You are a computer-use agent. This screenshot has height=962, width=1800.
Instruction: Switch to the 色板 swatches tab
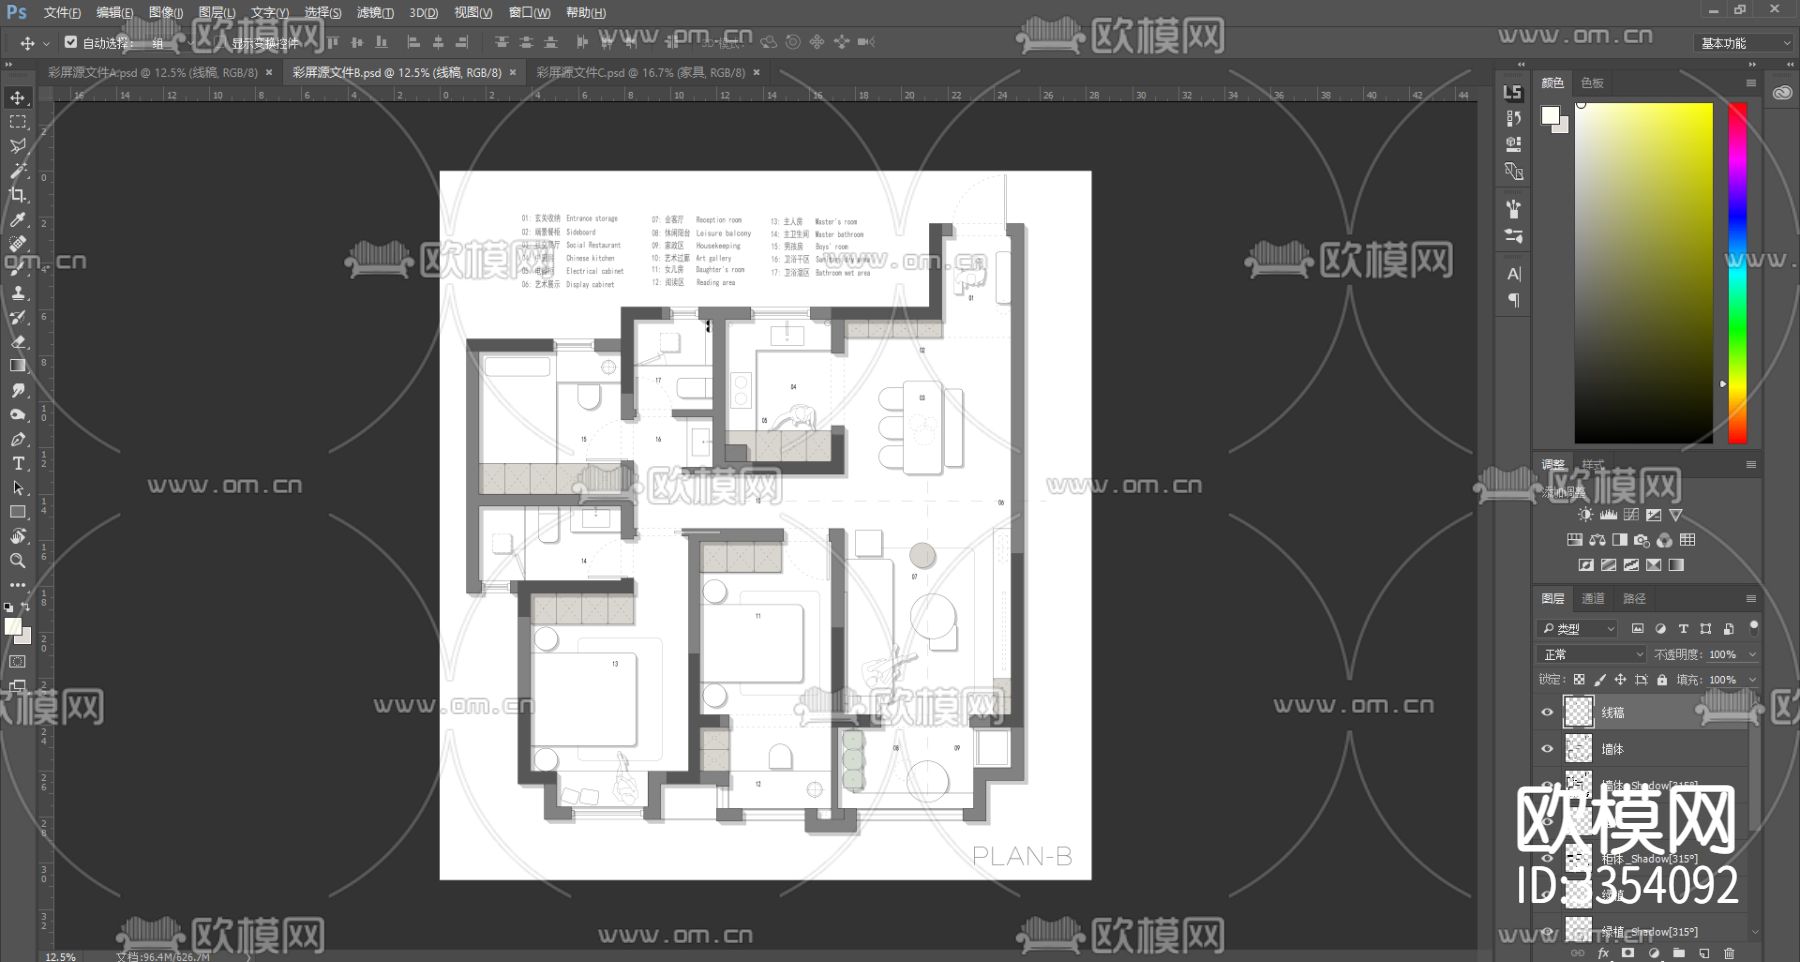(x=1592, y=83)
